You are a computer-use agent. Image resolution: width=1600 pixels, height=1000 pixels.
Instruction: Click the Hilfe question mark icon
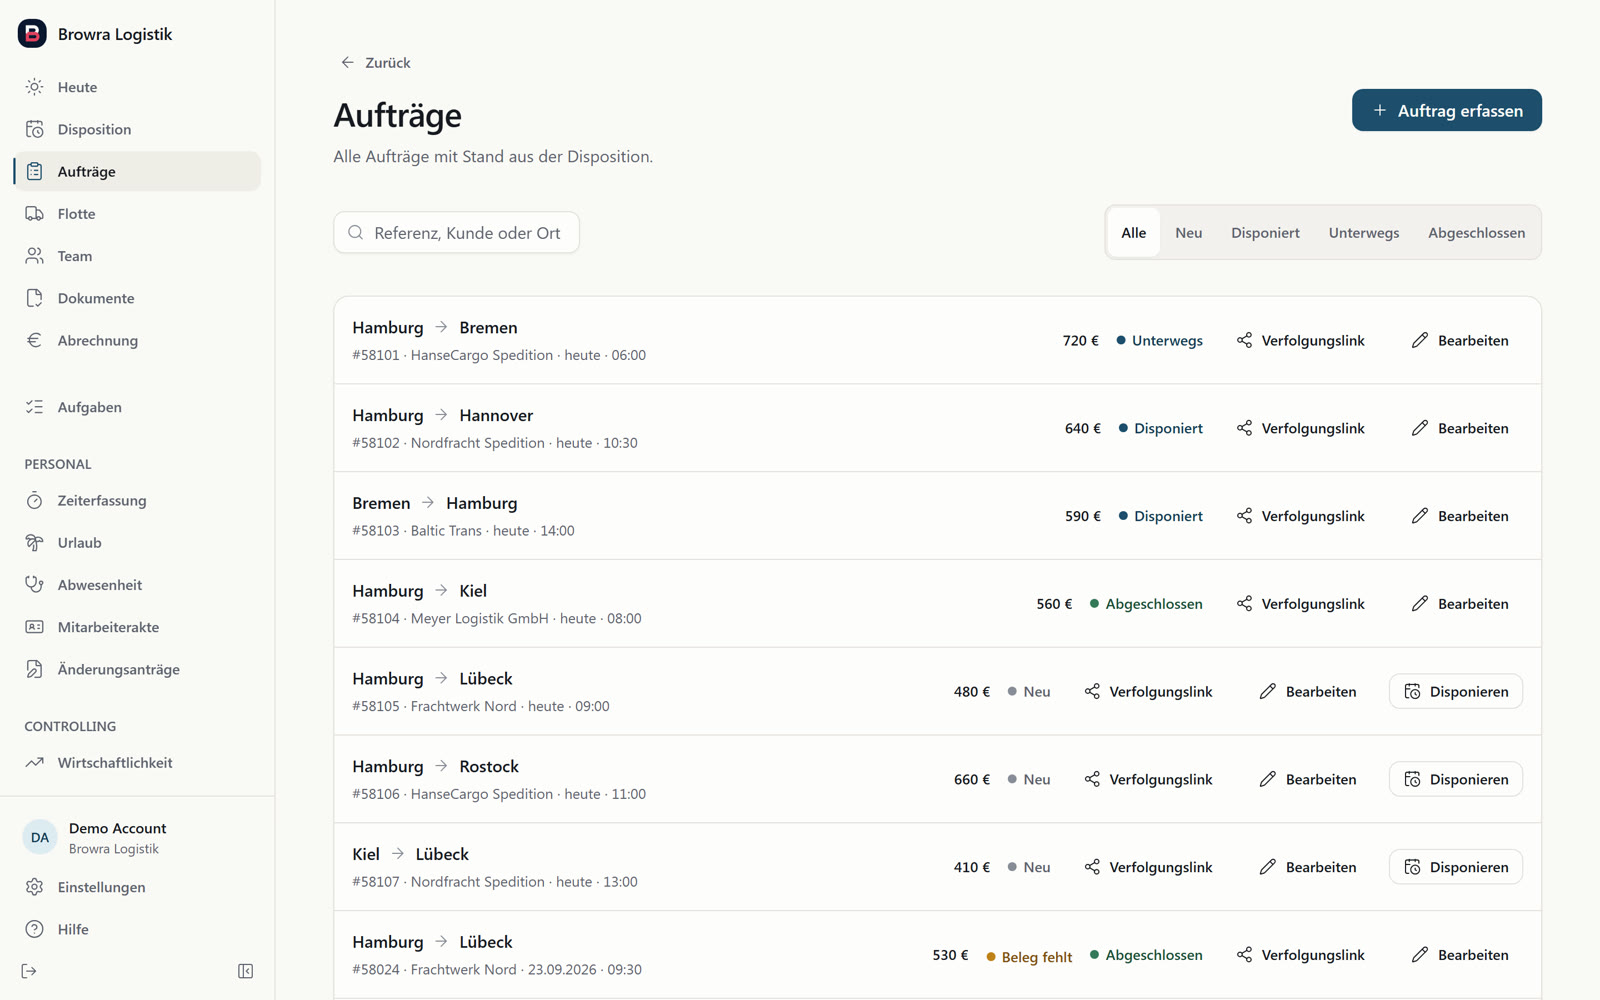(35, 929)
